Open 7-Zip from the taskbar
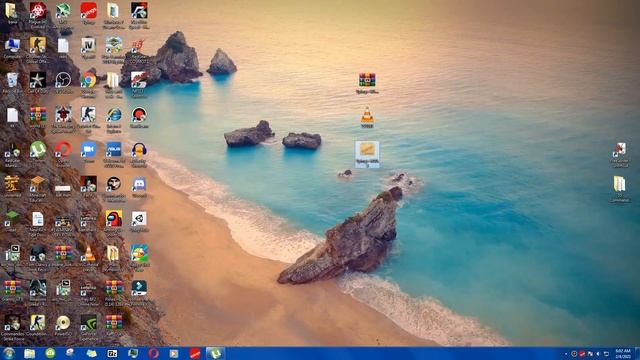Viewport: 640px width, 360px height. pyautogui.click(x=112, y=353)
